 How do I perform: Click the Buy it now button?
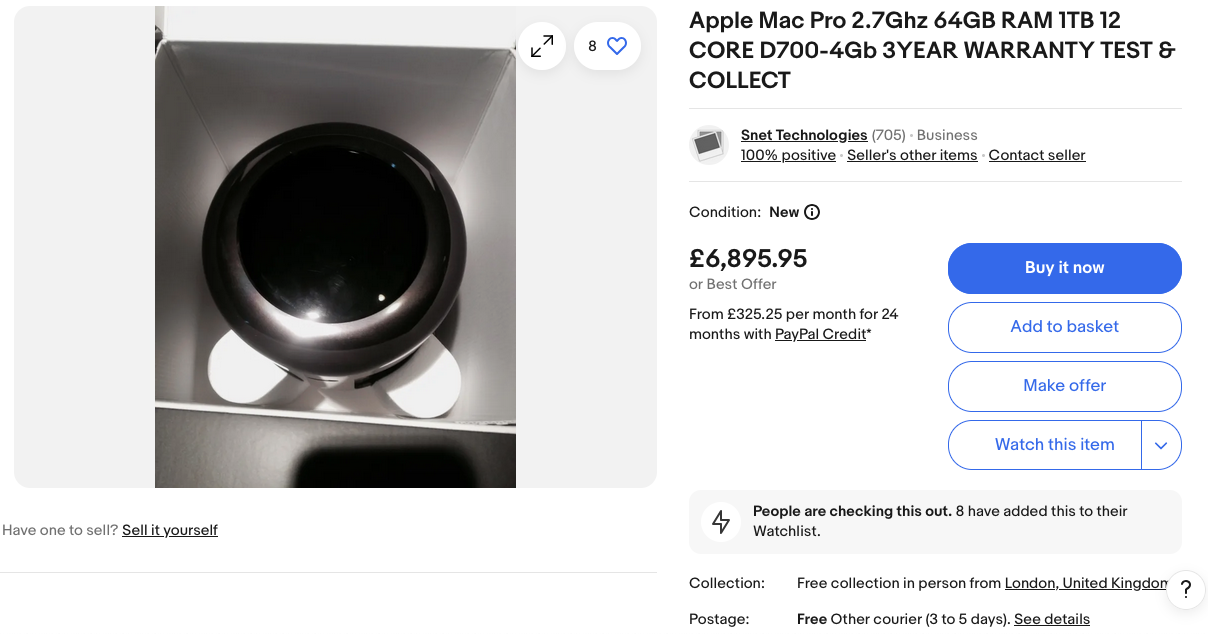[1064, 268]
